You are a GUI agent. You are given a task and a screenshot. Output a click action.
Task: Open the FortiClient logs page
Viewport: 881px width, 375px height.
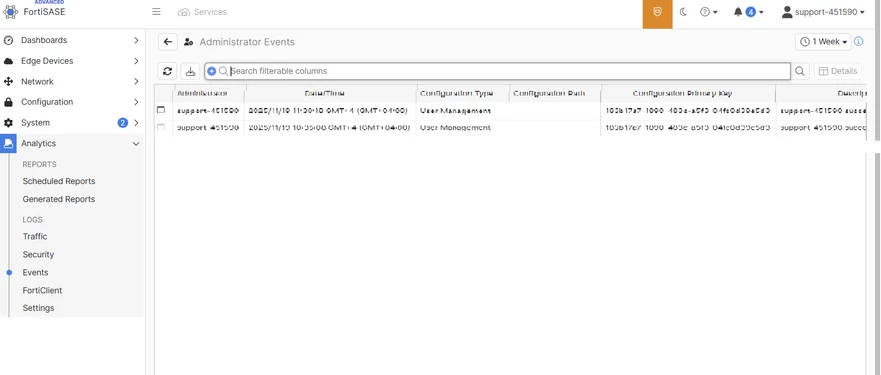coord(42,291)
